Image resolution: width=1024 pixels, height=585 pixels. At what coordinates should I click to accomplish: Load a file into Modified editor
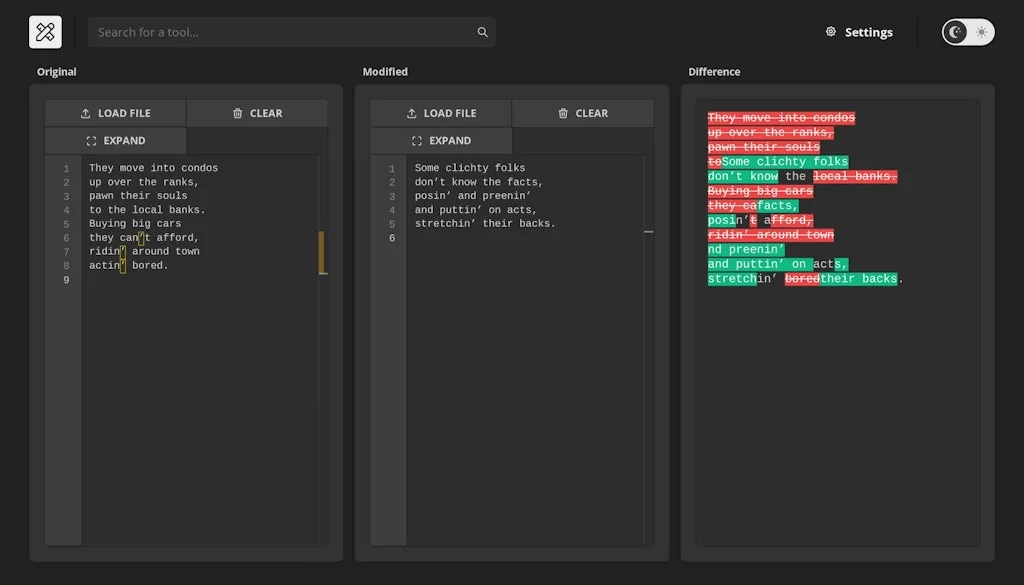click(441, 114)
